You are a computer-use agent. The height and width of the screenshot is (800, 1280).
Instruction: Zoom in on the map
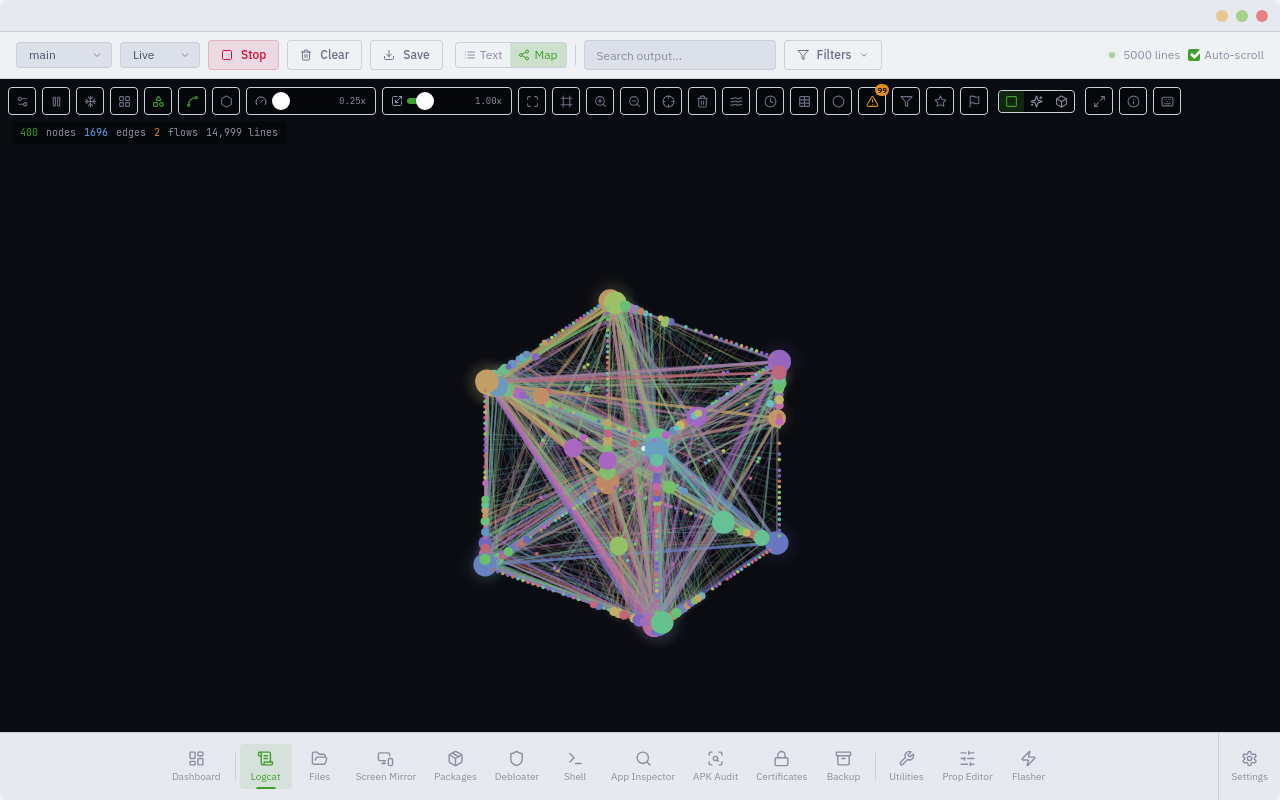coord(600,101)
